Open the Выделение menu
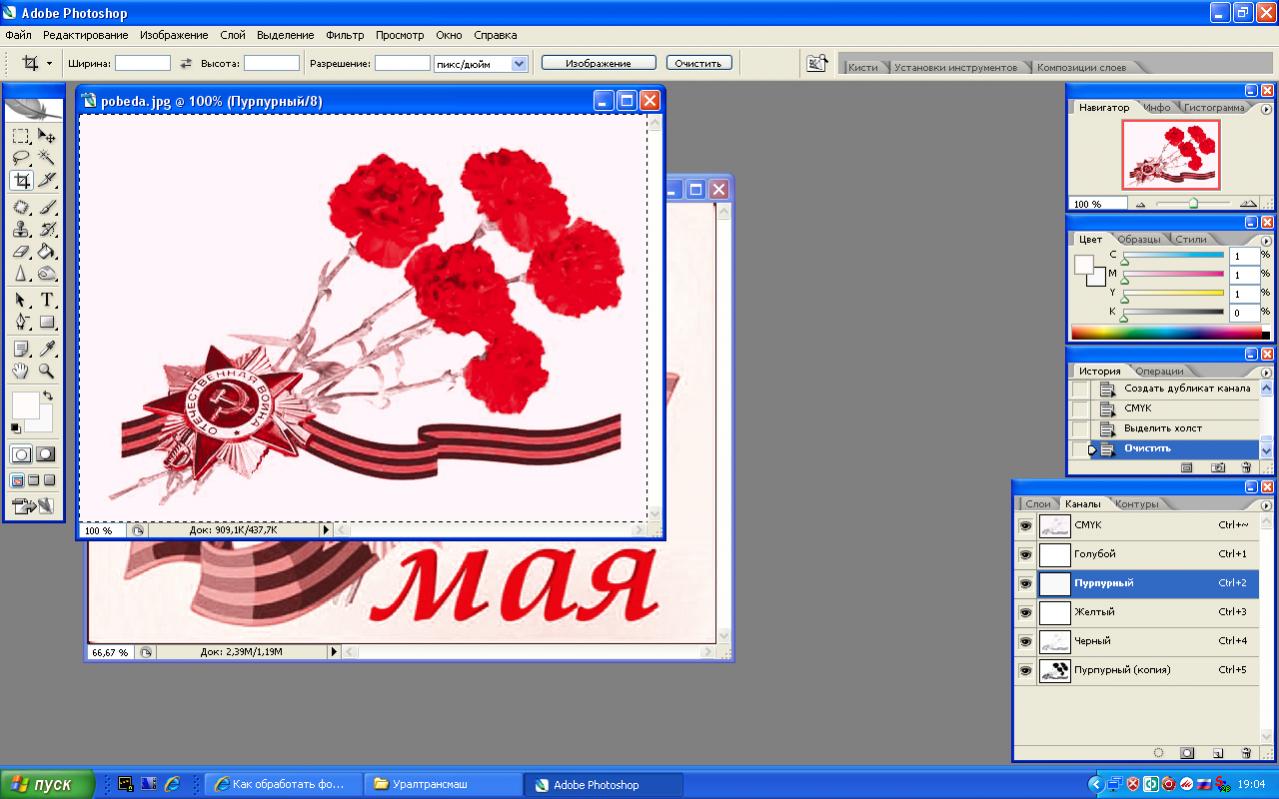This screenshot has width=1279, height=799. (285, 35)
